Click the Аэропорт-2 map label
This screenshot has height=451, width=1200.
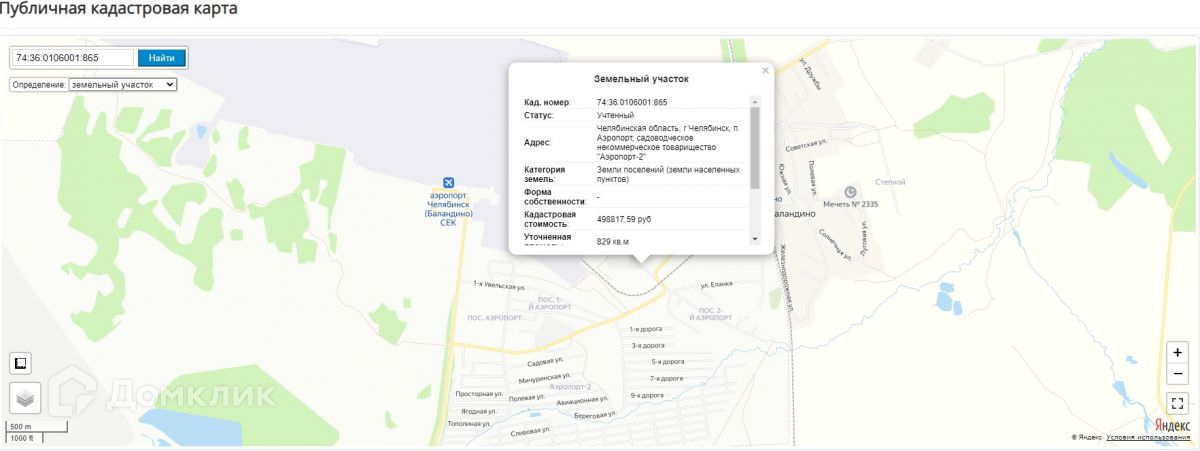(x=571, y=386)
